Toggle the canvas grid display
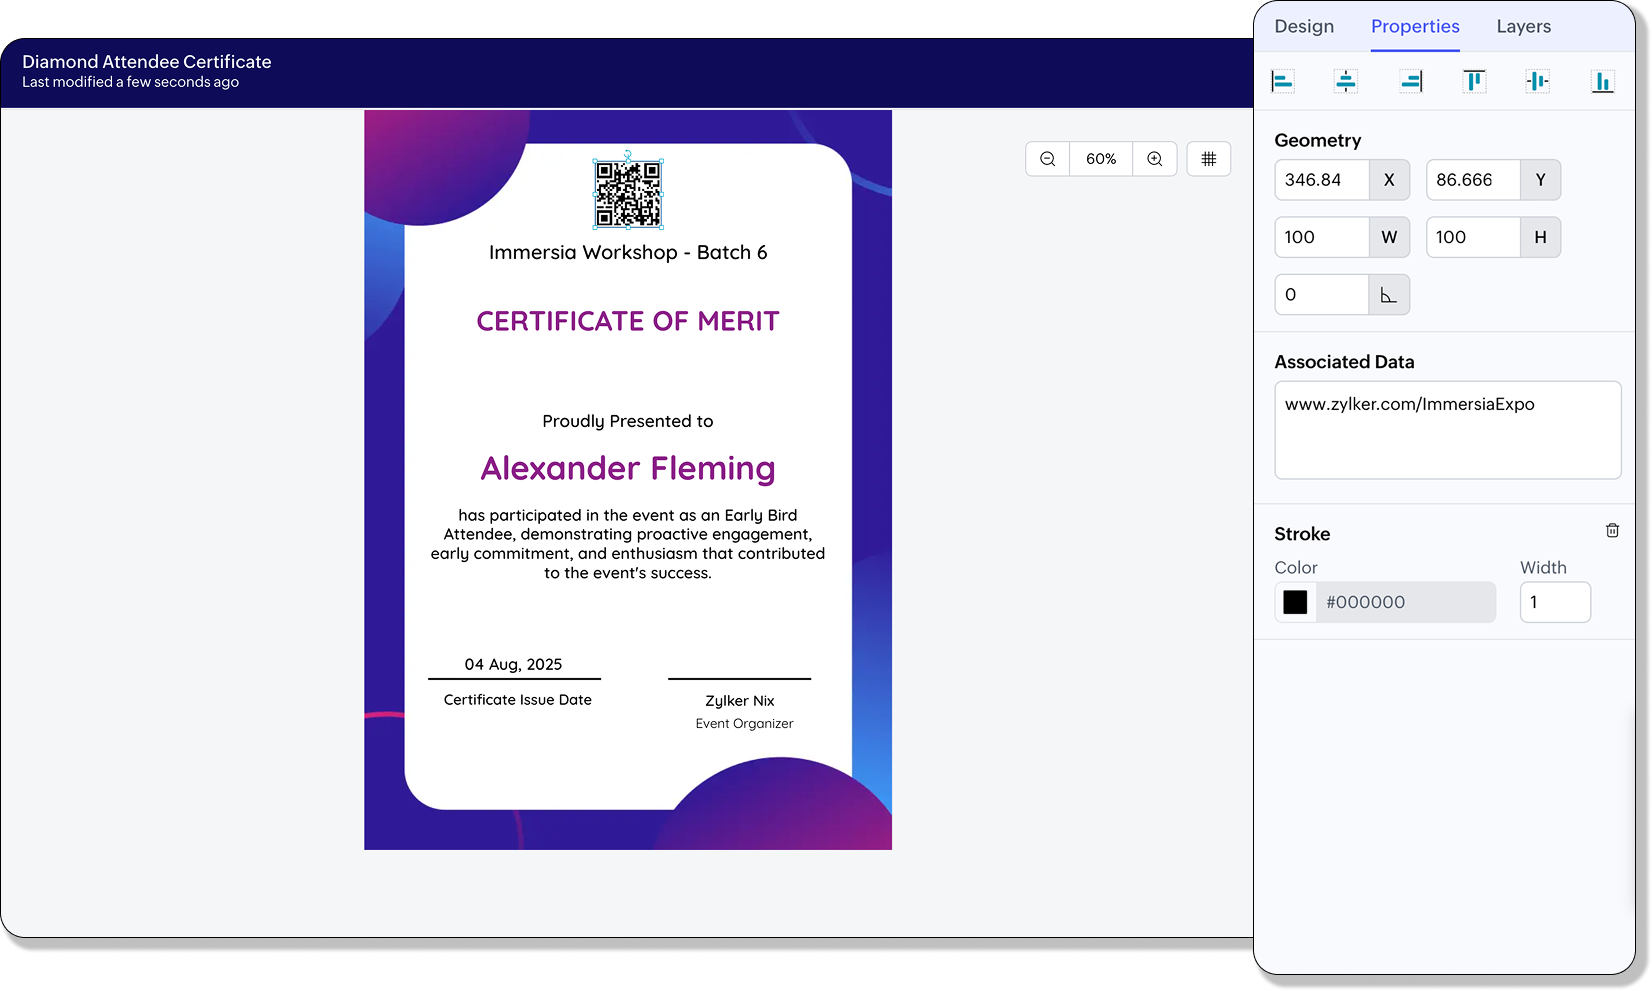 point(1208,159)
